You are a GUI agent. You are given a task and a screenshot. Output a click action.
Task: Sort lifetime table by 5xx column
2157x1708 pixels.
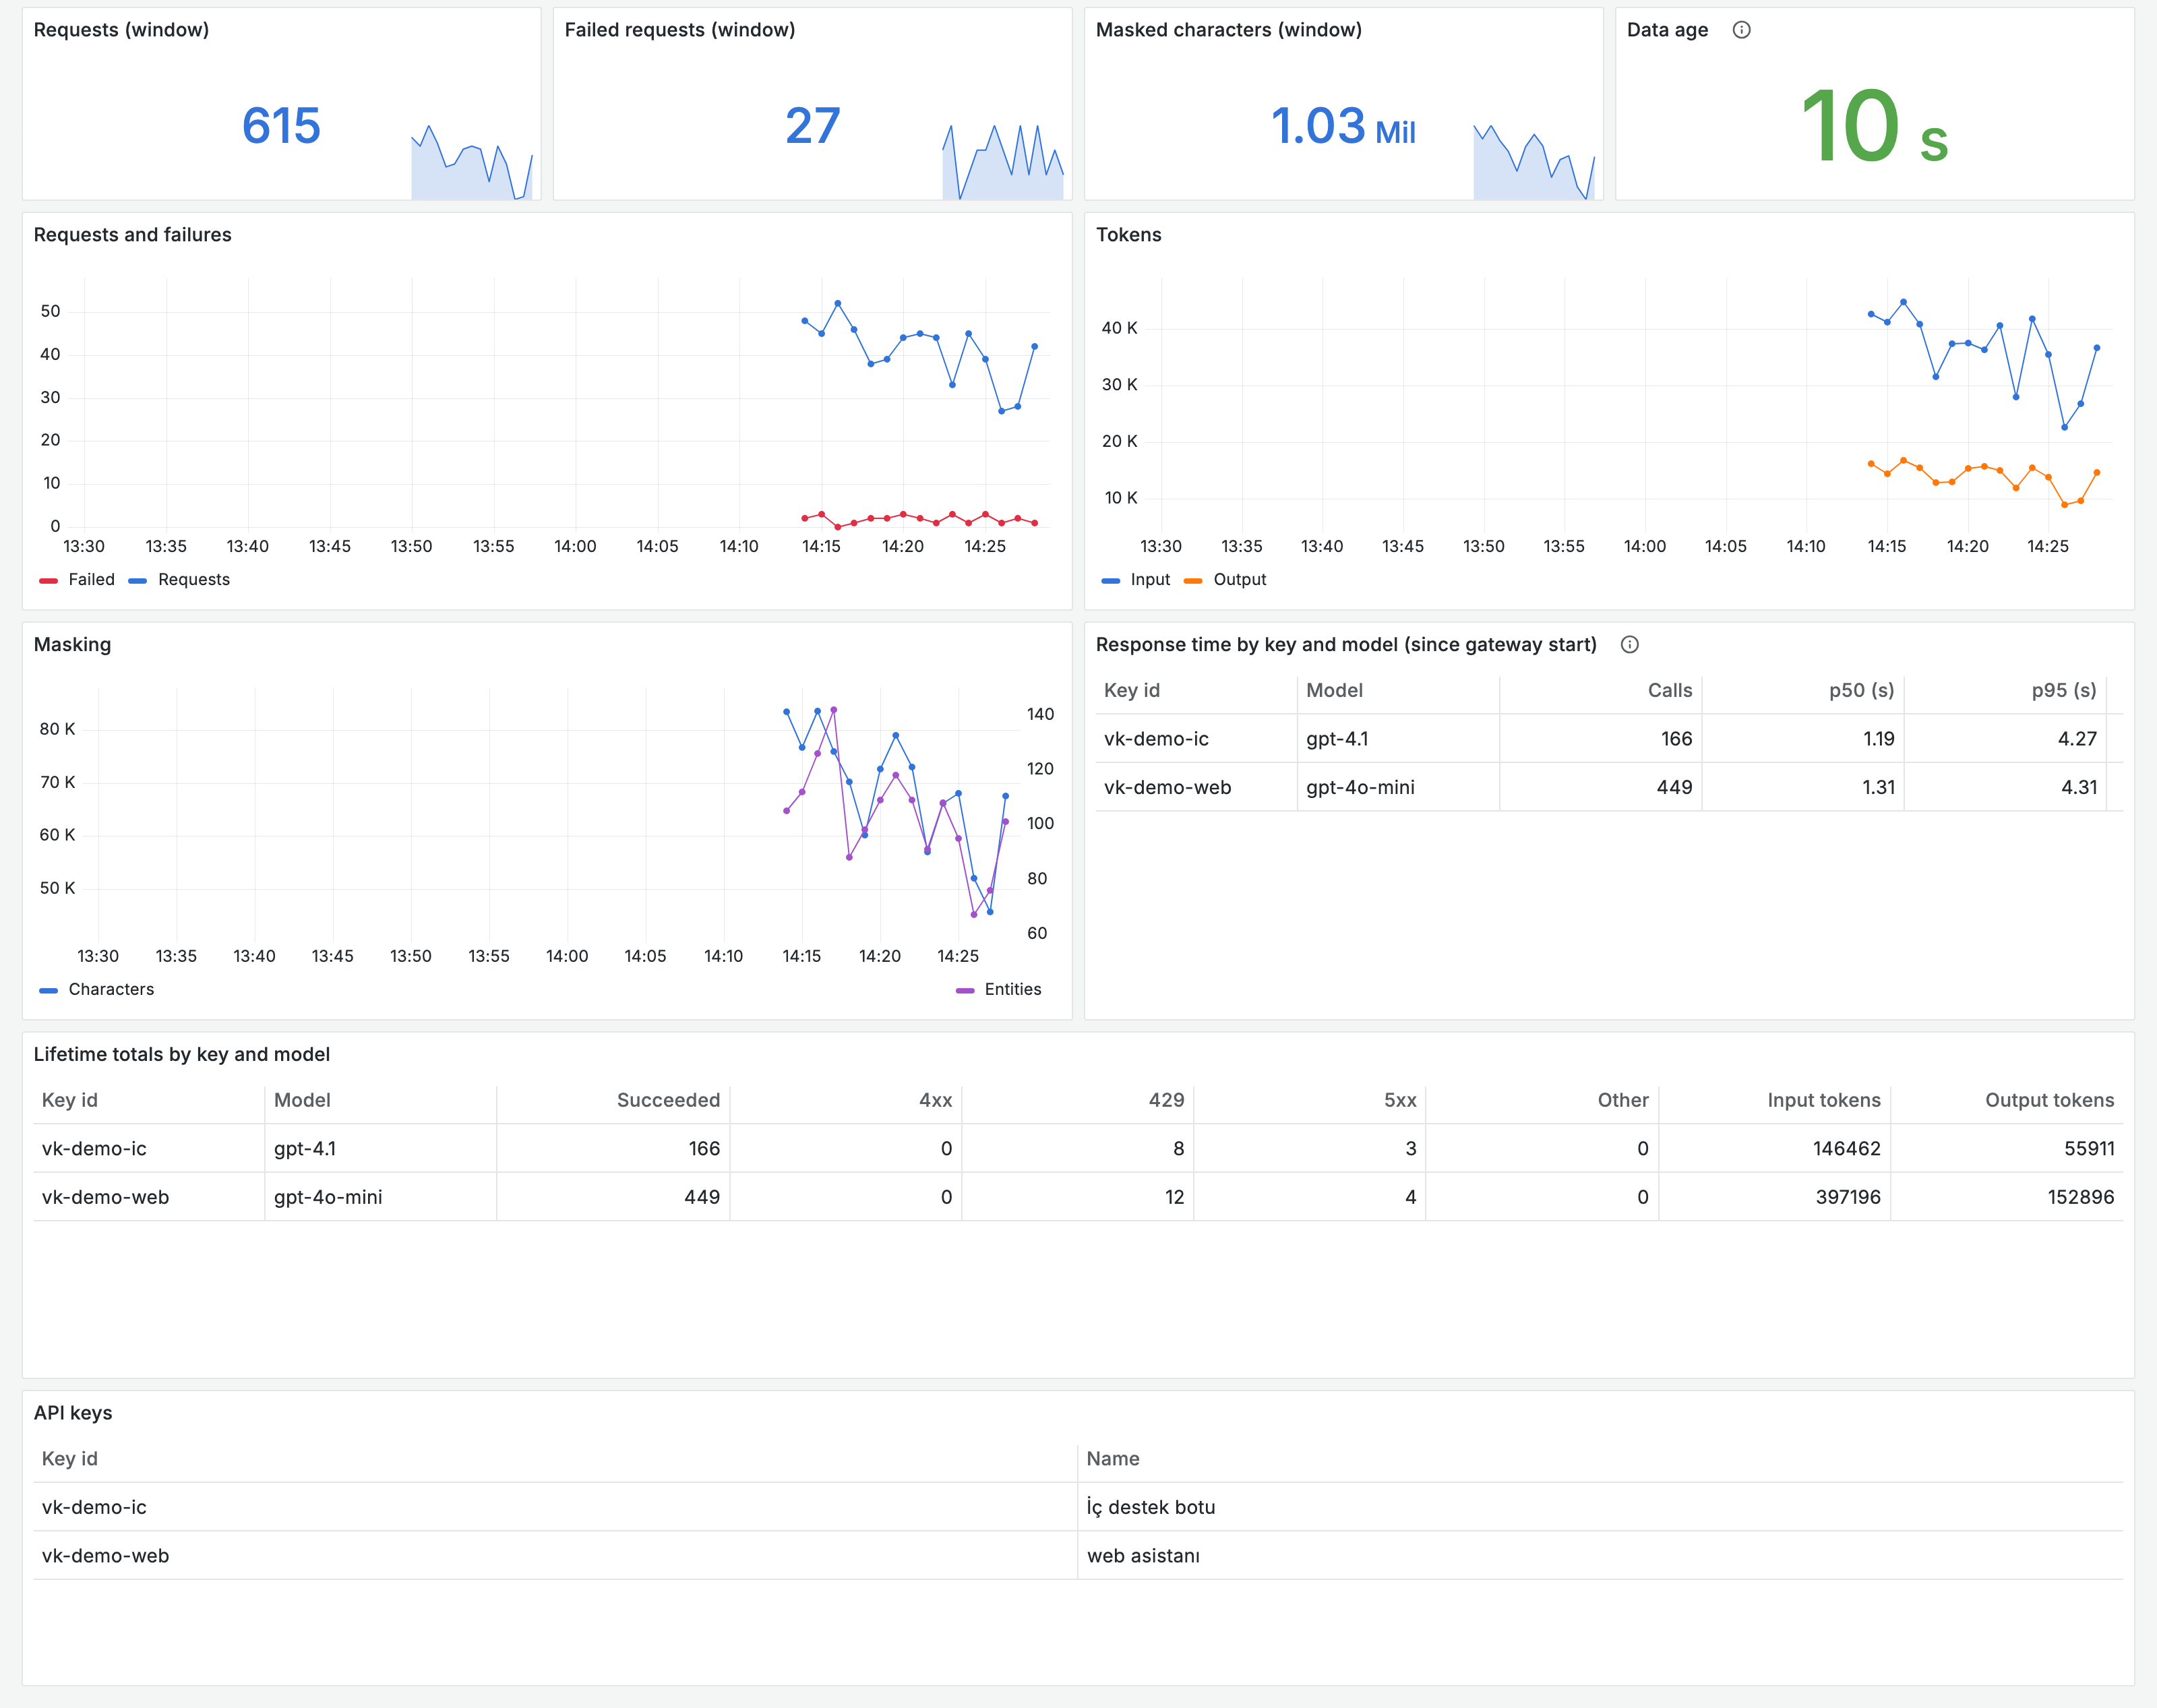(x=1400, y=1101)
